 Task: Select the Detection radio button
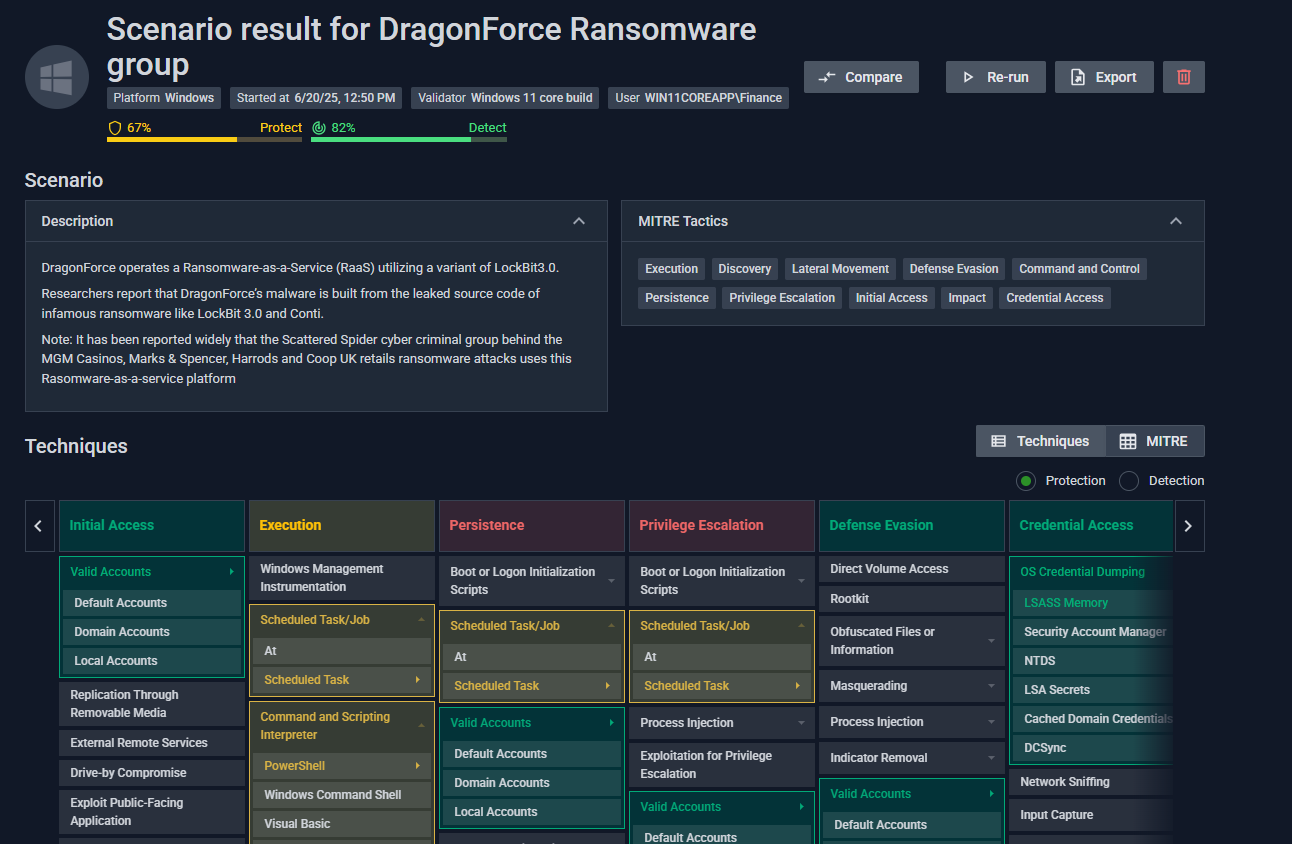(1129, 481)
